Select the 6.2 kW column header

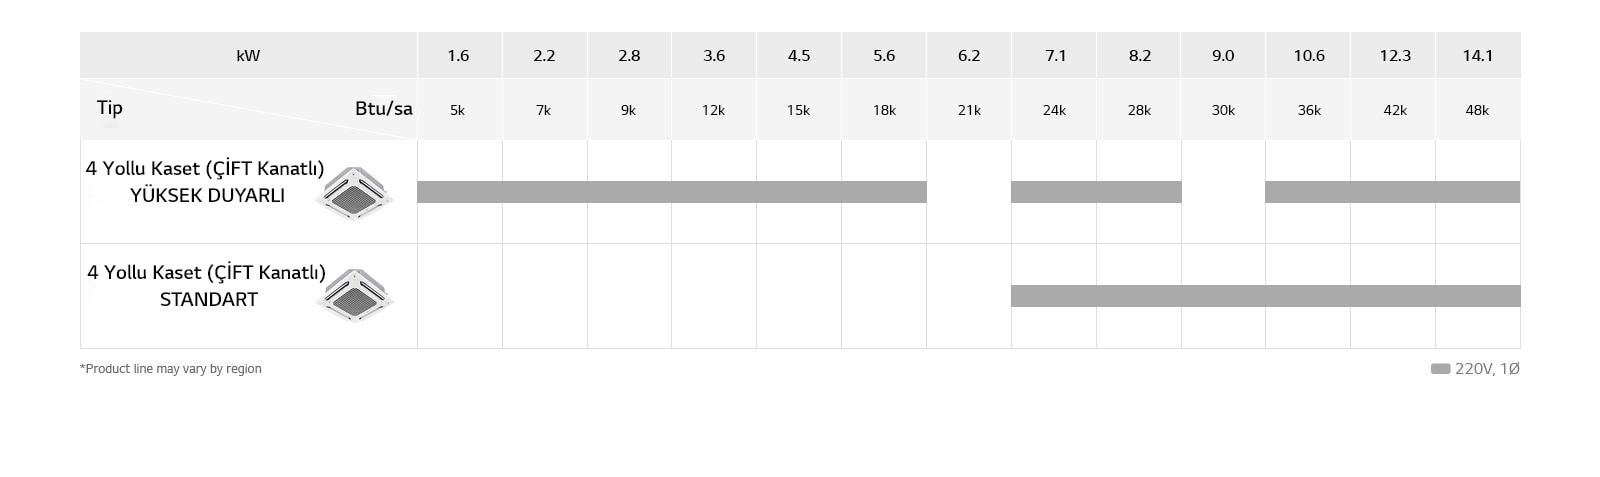969,56
